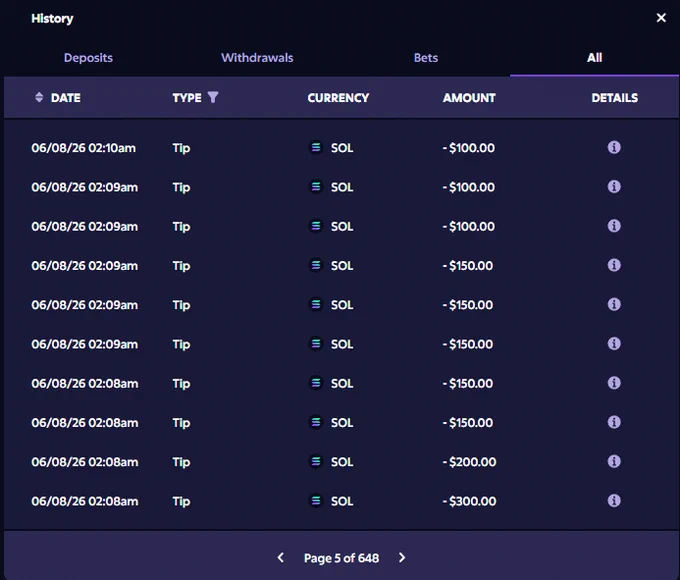Click the -$200.00 amount entry

[469, 462]
